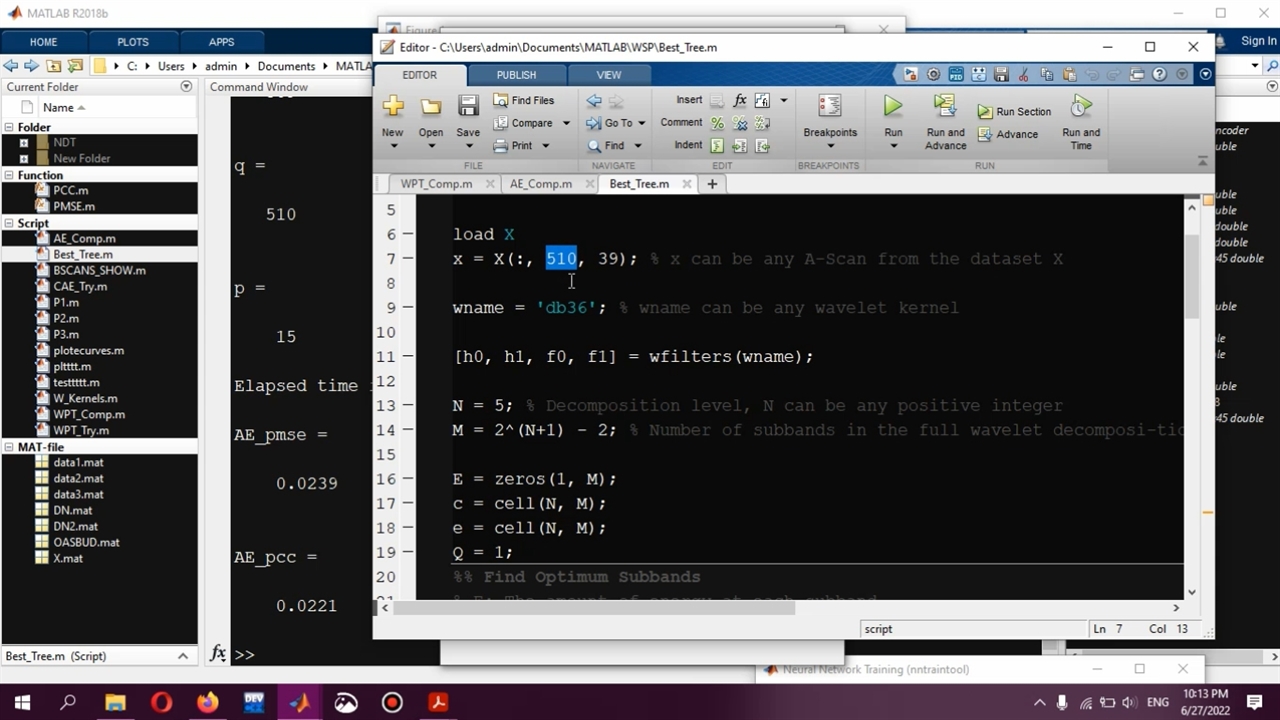Screen dimensions: 1280x720
Task: Click the Comment percent icon
Action: tap(717, 123)
